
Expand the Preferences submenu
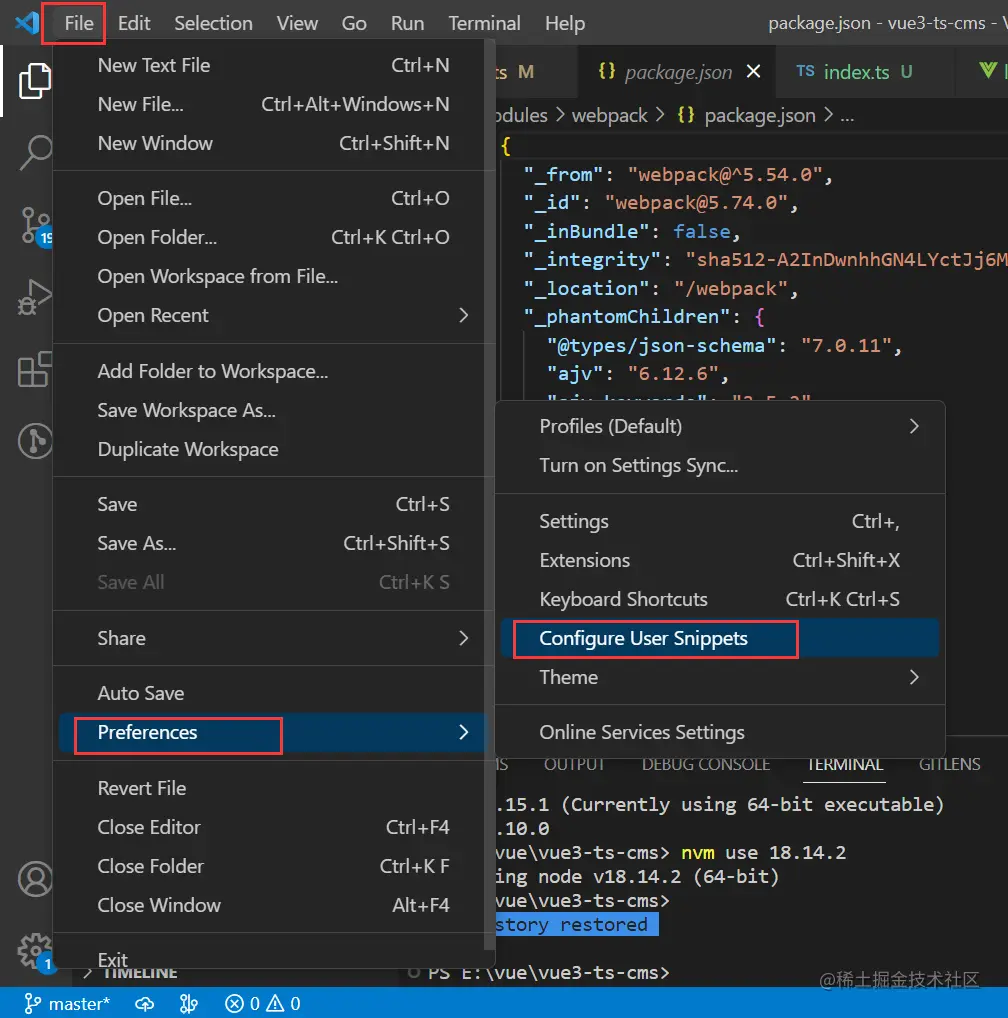[273, 732]
